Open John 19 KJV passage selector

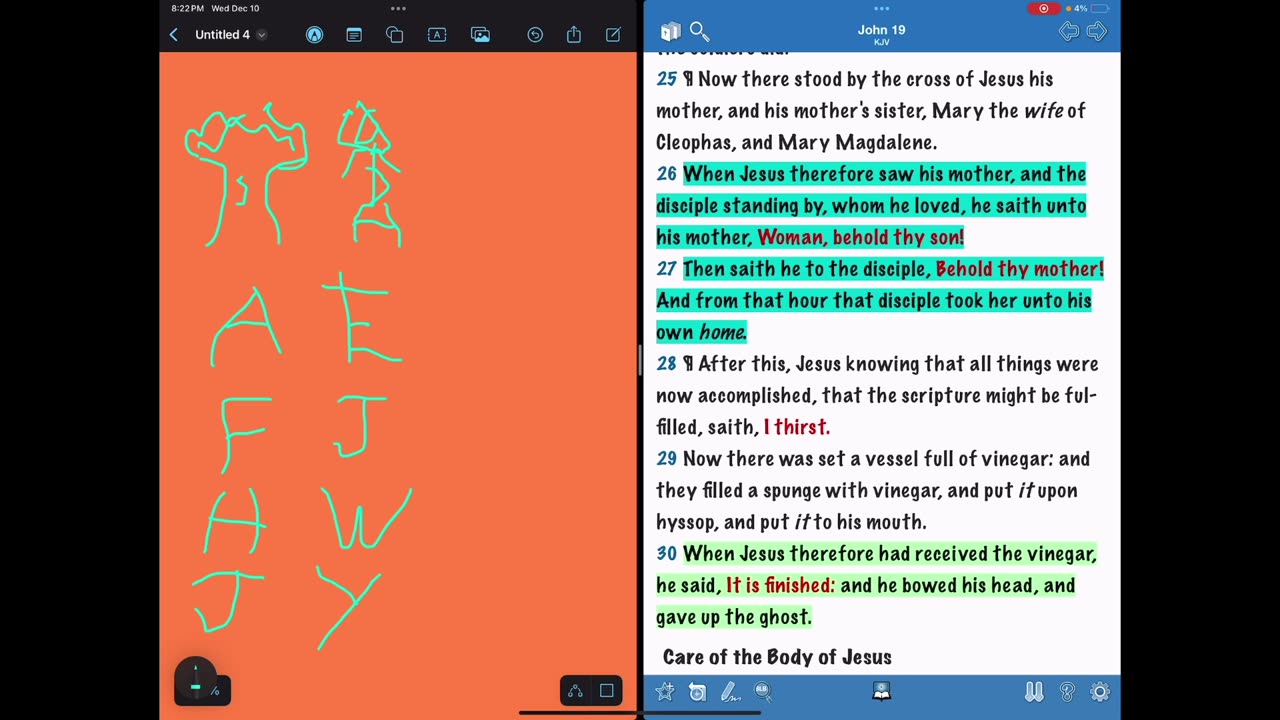(881, 34)
